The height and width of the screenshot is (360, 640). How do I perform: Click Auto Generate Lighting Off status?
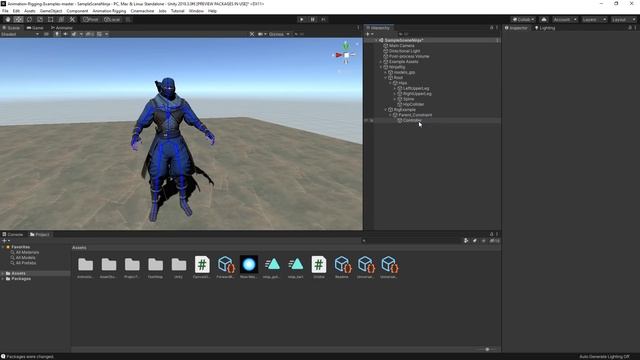(604, 357)
